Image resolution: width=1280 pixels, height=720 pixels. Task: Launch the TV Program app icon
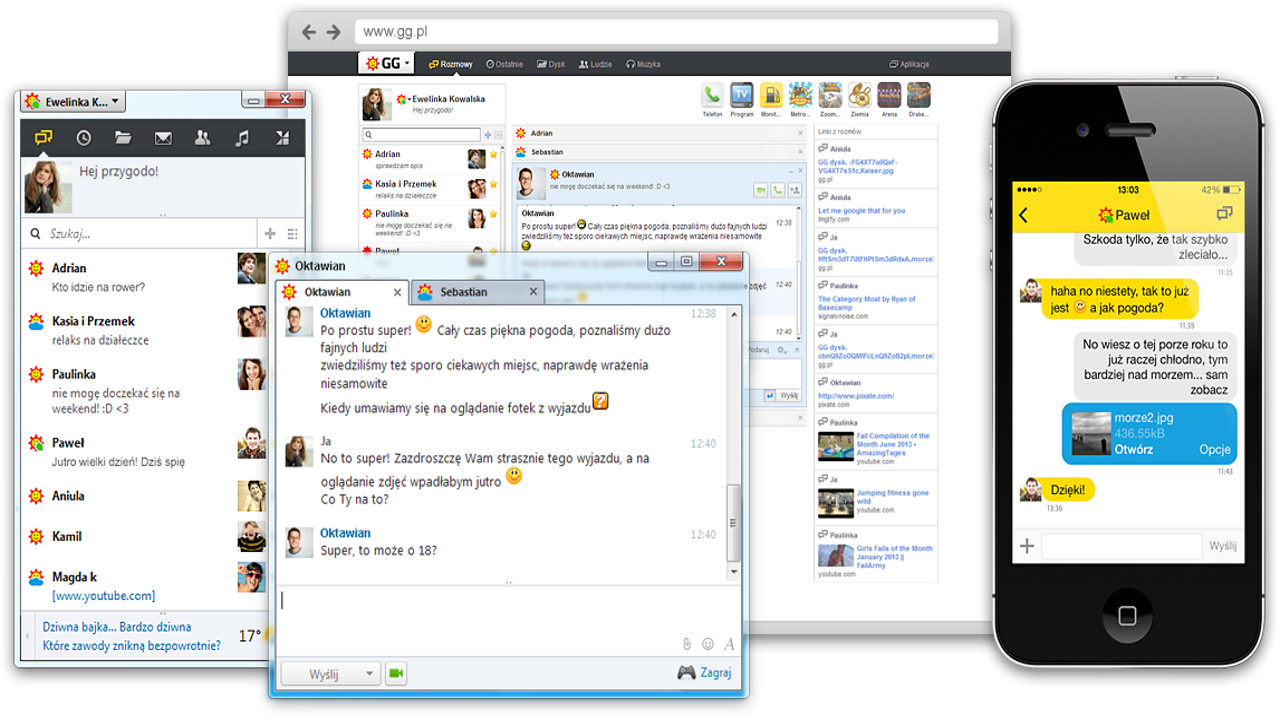pos(741,96)
